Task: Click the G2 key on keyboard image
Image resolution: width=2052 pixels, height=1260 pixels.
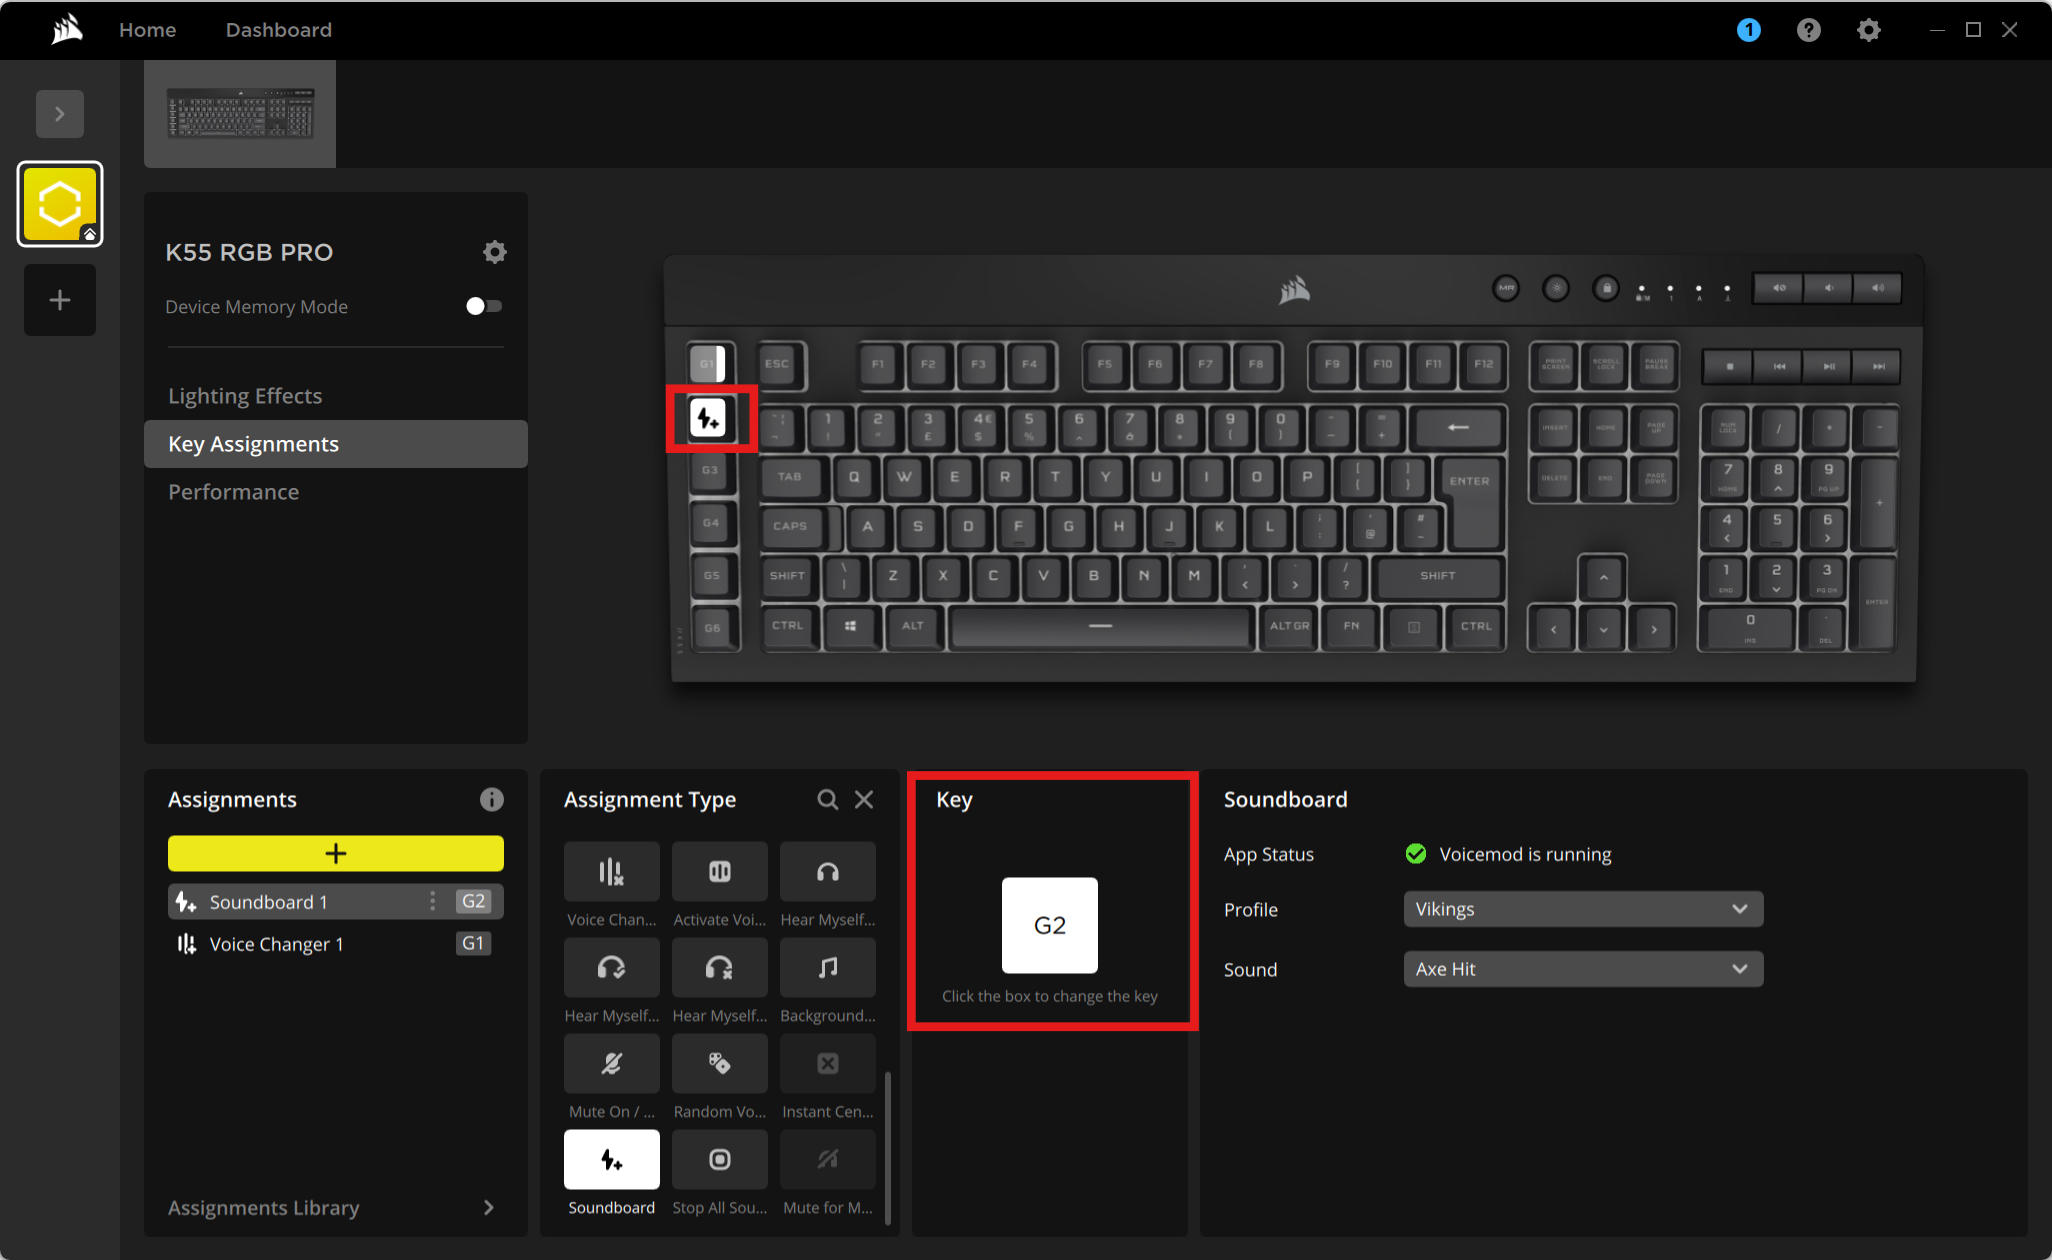Action: click(x=708, y=418)
